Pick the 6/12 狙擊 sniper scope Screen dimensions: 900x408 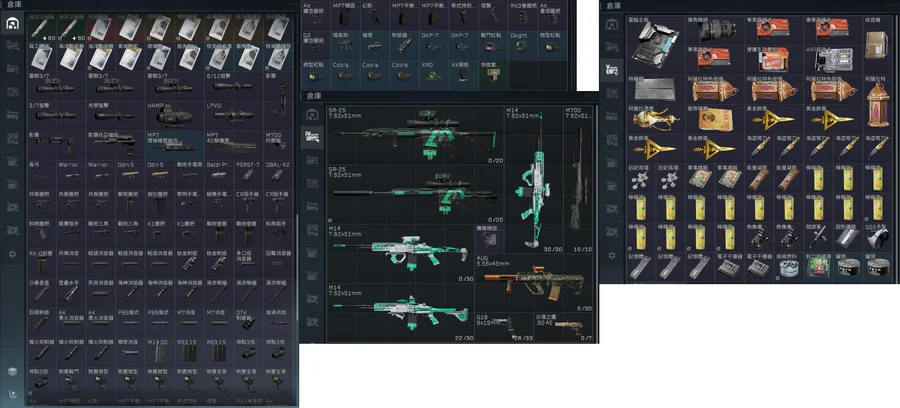point(234,86)
